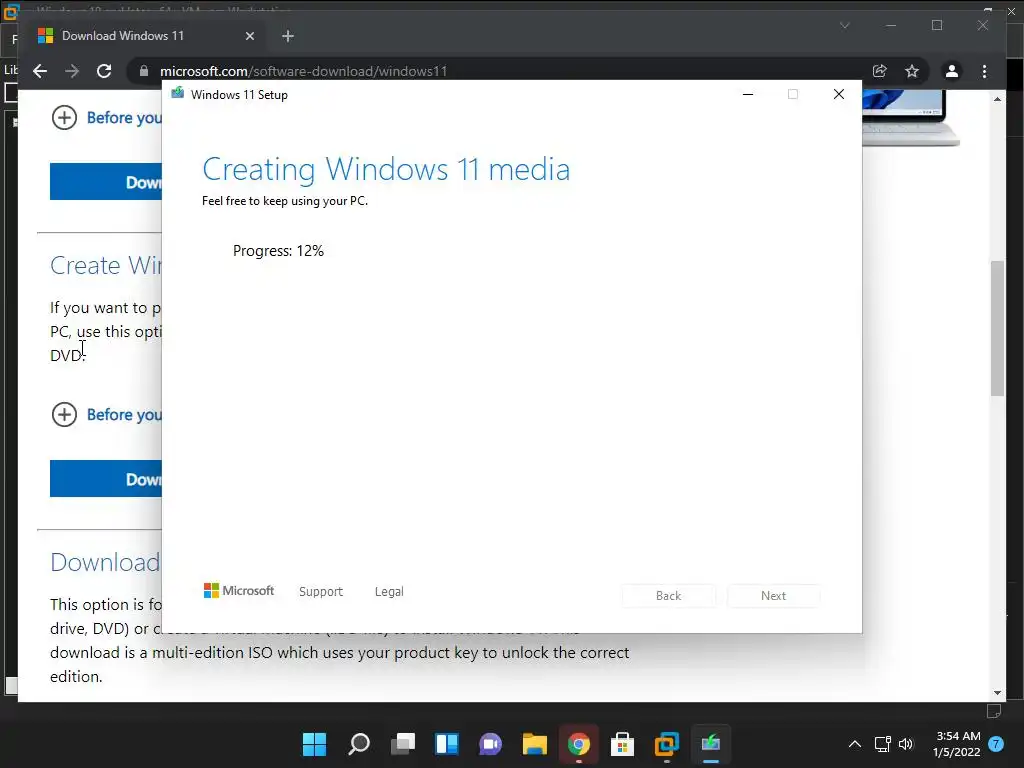Show hidden system tray icons

point(854,744)
